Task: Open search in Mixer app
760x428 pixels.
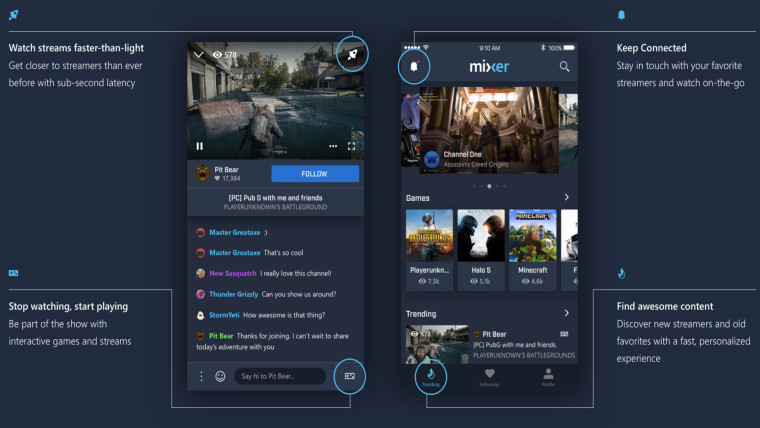Action: tap(564, 66)
